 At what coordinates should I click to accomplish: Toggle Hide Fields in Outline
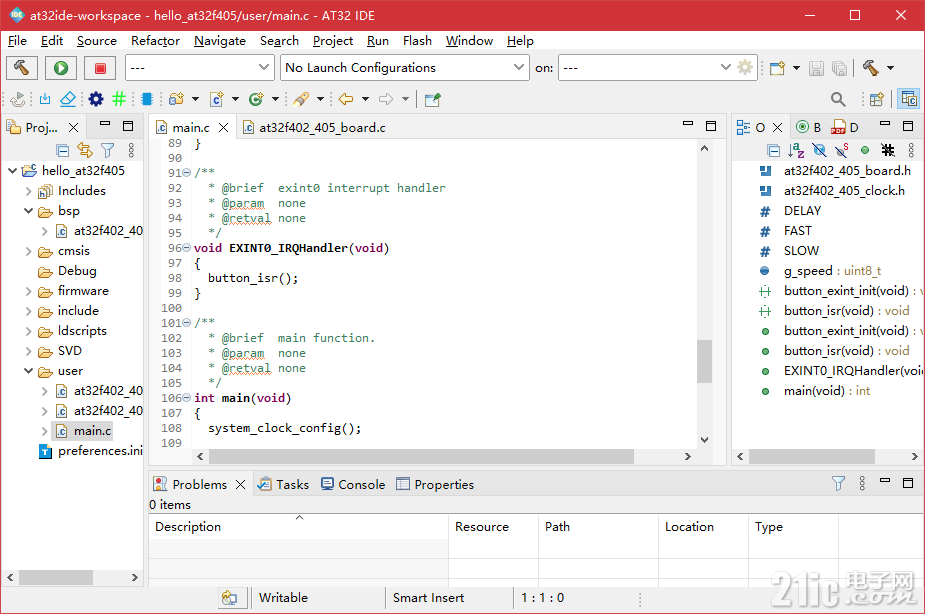pyautogui.click(x=819, y=150)
